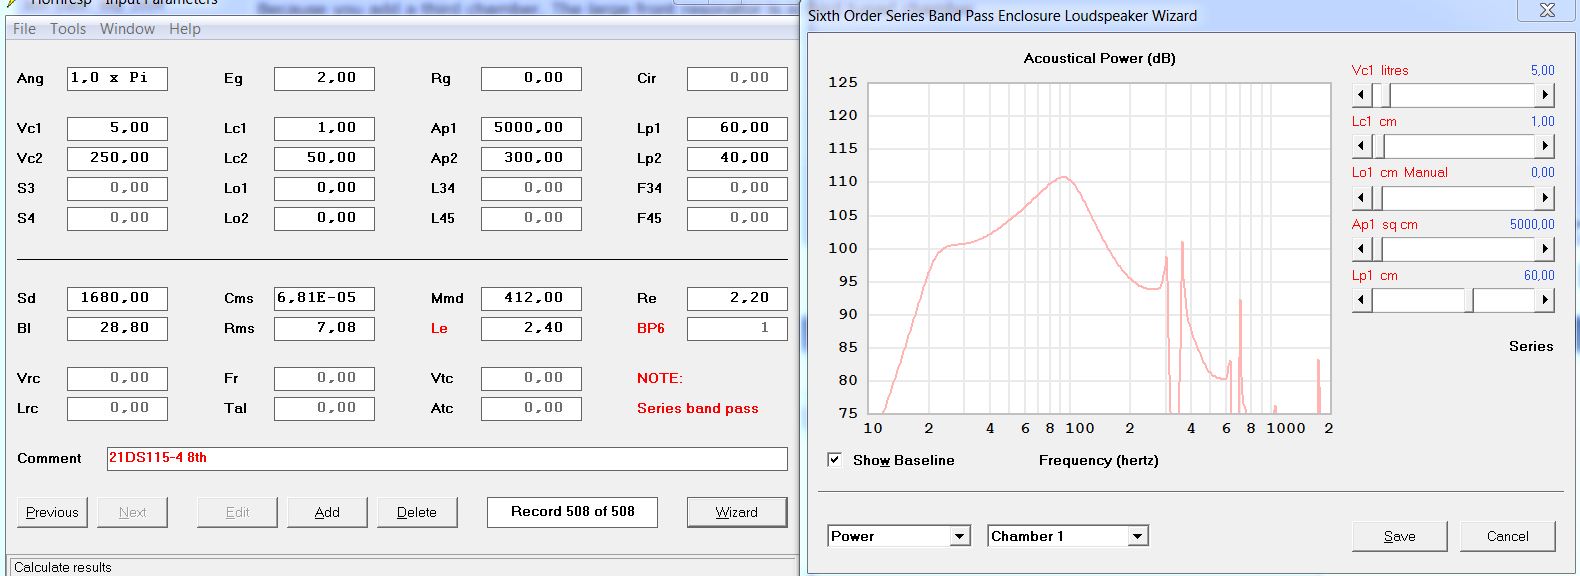
Task: Click the red BP6 label
Action: pyautogui.click(x=651, y=328)
